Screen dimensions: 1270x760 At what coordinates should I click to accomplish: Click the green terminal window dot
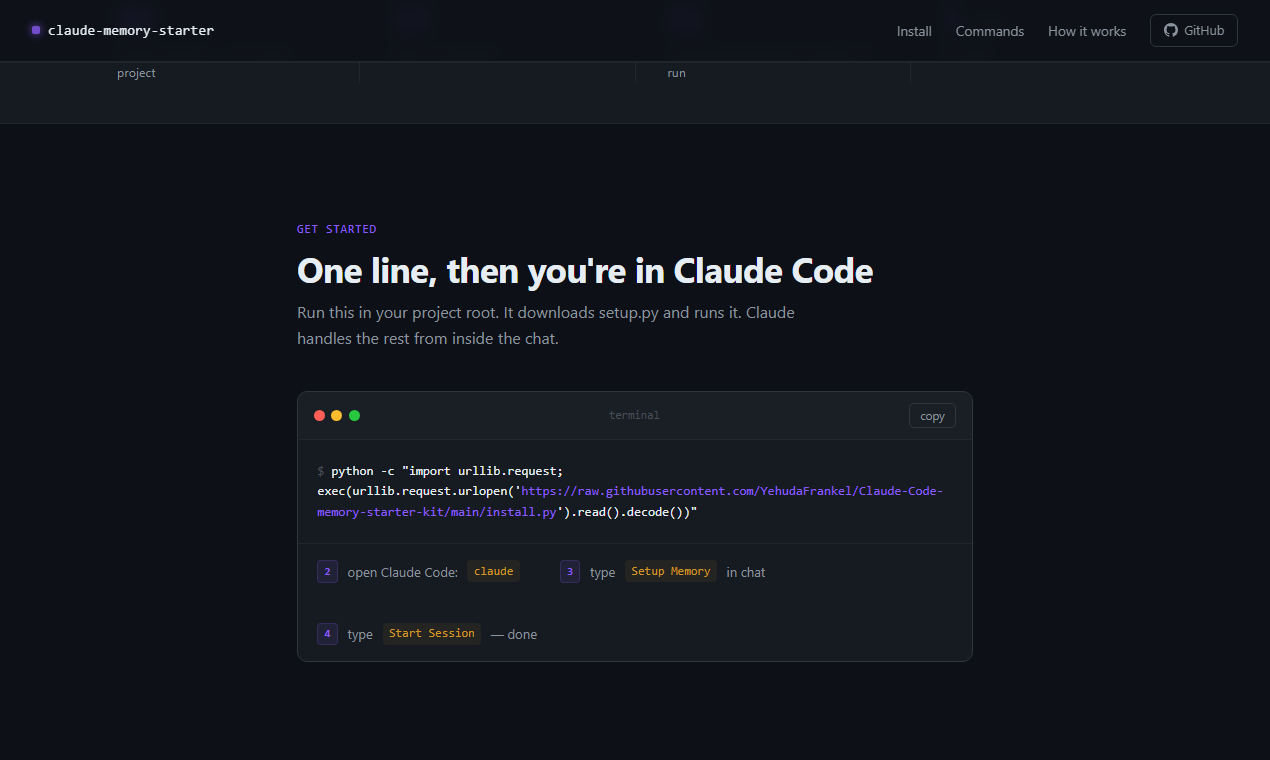click(x=355, y=415)
